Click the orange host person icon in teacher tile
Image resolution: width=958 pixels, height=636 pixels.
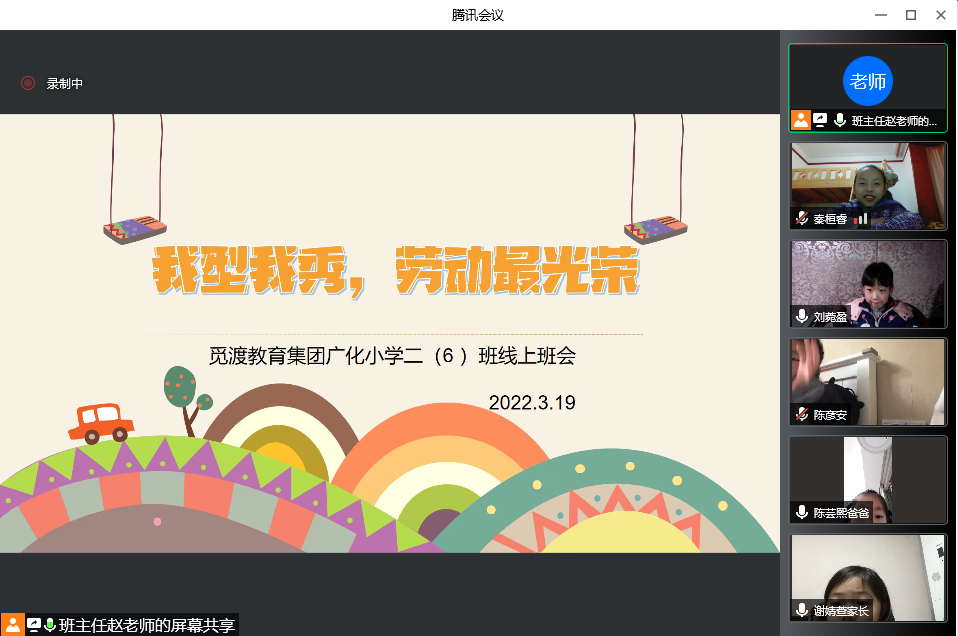(801, 120)
